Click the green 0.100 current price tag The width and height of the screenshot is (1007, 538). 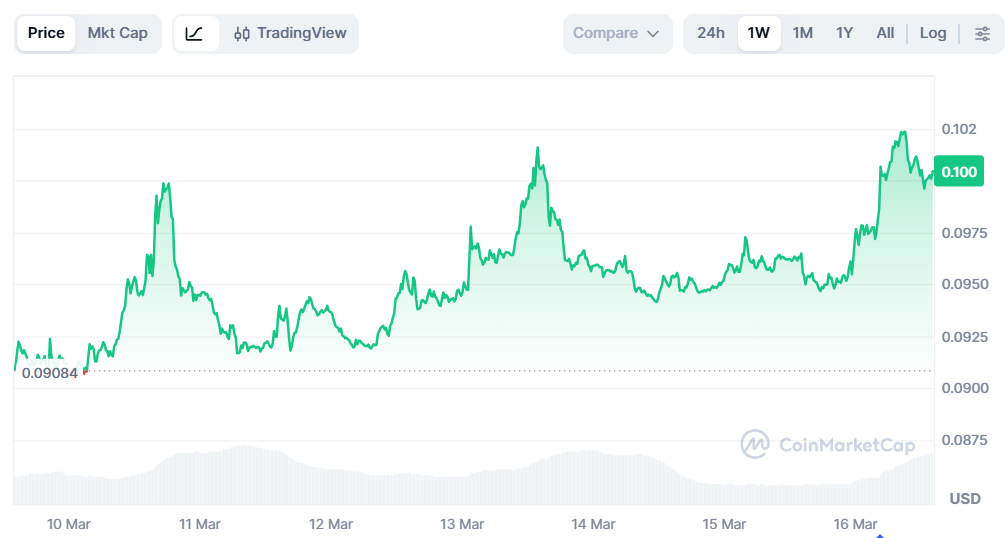tap(959, 172)
